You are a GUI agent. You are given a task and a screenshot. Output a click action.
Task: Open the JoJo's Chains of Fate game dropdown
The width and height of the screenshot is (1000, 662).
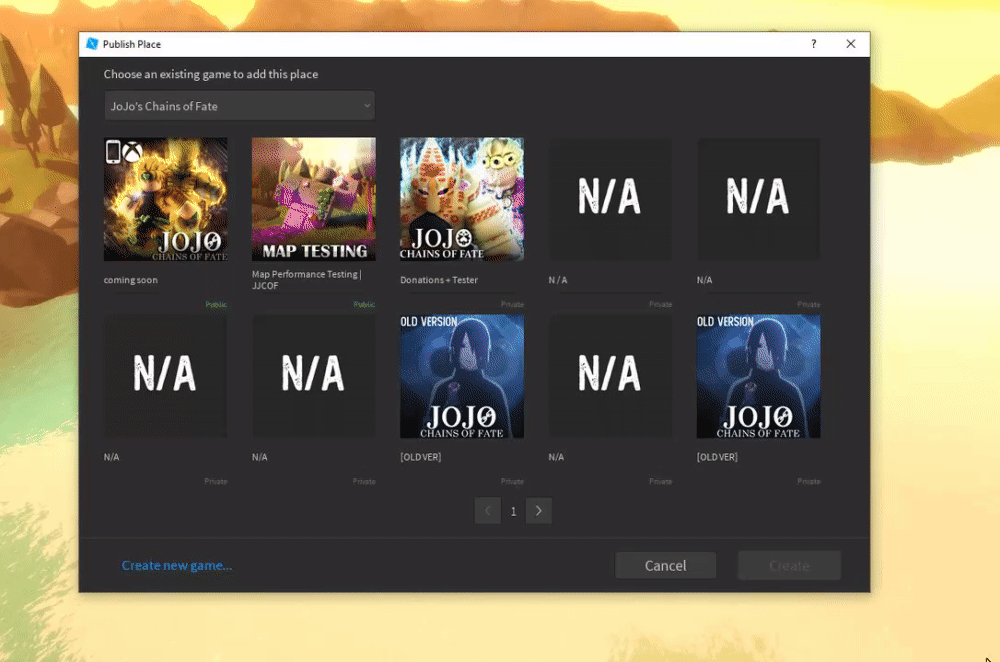click(x=239, y=106)
